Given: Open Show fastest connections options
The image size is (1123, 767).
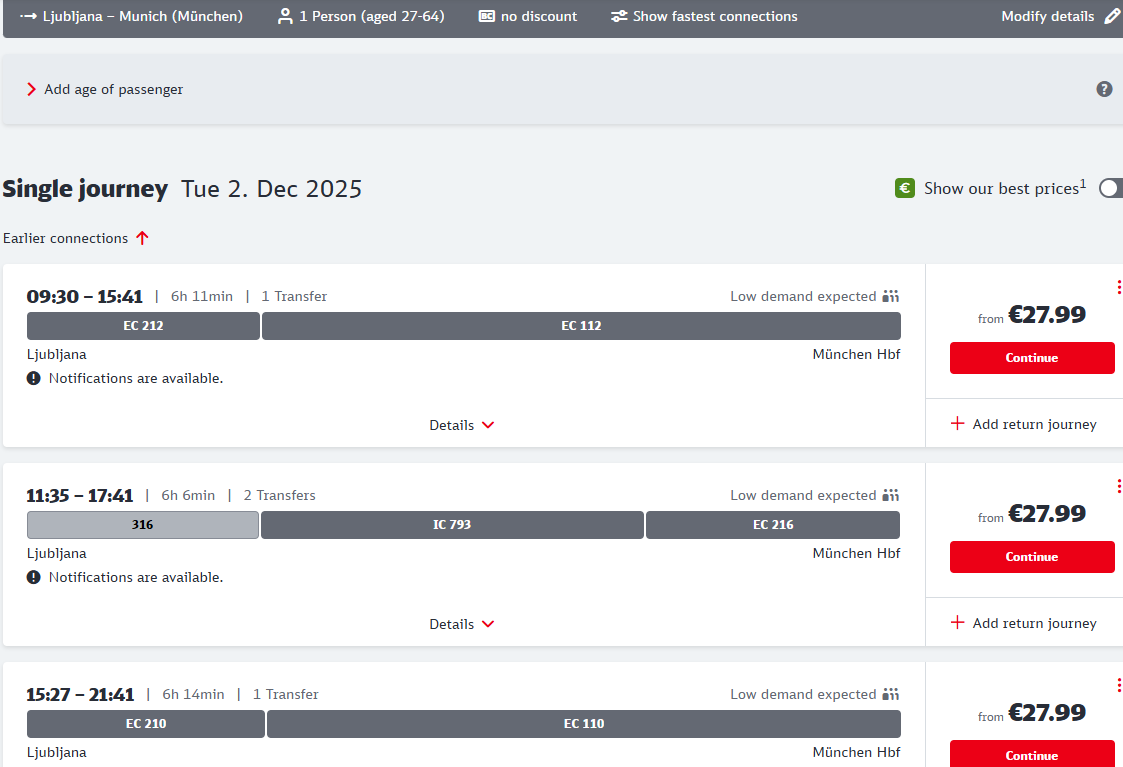Looking at the screenshot, I should pos(704,16).
